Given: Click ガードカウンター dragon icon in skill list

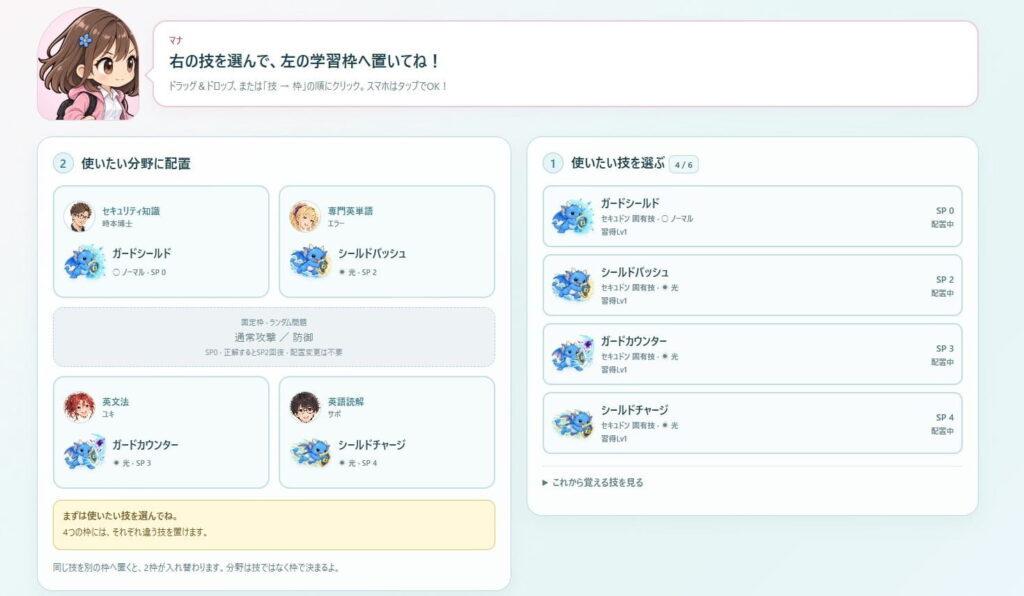Looking at the screenshot, I should [x=572, y=354].
